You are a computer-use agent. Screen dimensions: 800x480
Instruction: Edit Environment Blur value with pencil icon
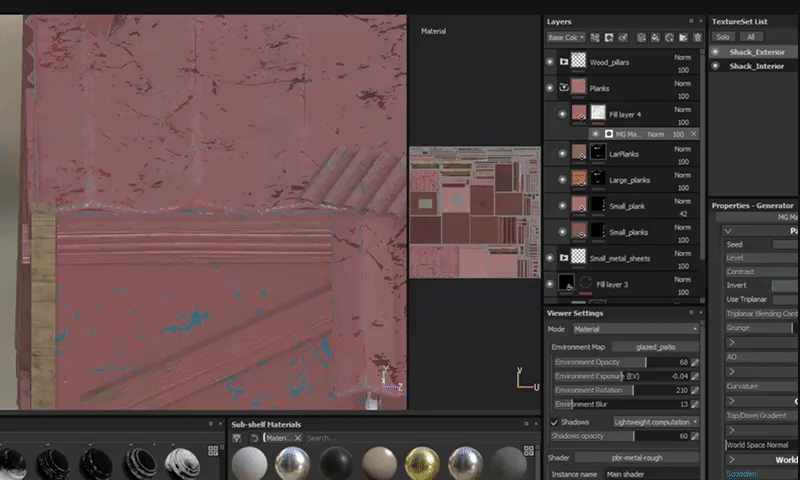click(694, 404)
